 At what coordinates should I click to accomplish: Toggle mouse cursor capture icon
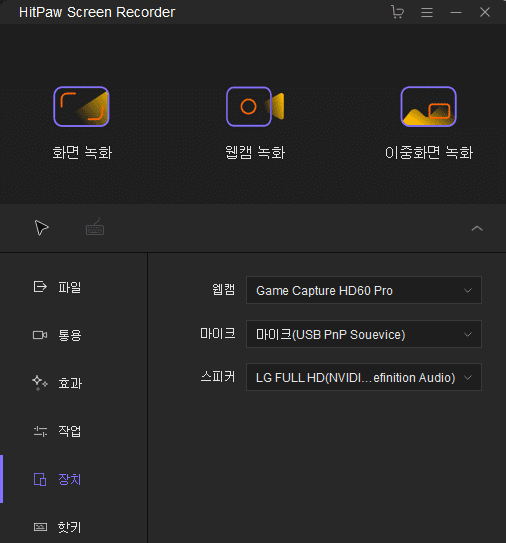click(42, 228)
